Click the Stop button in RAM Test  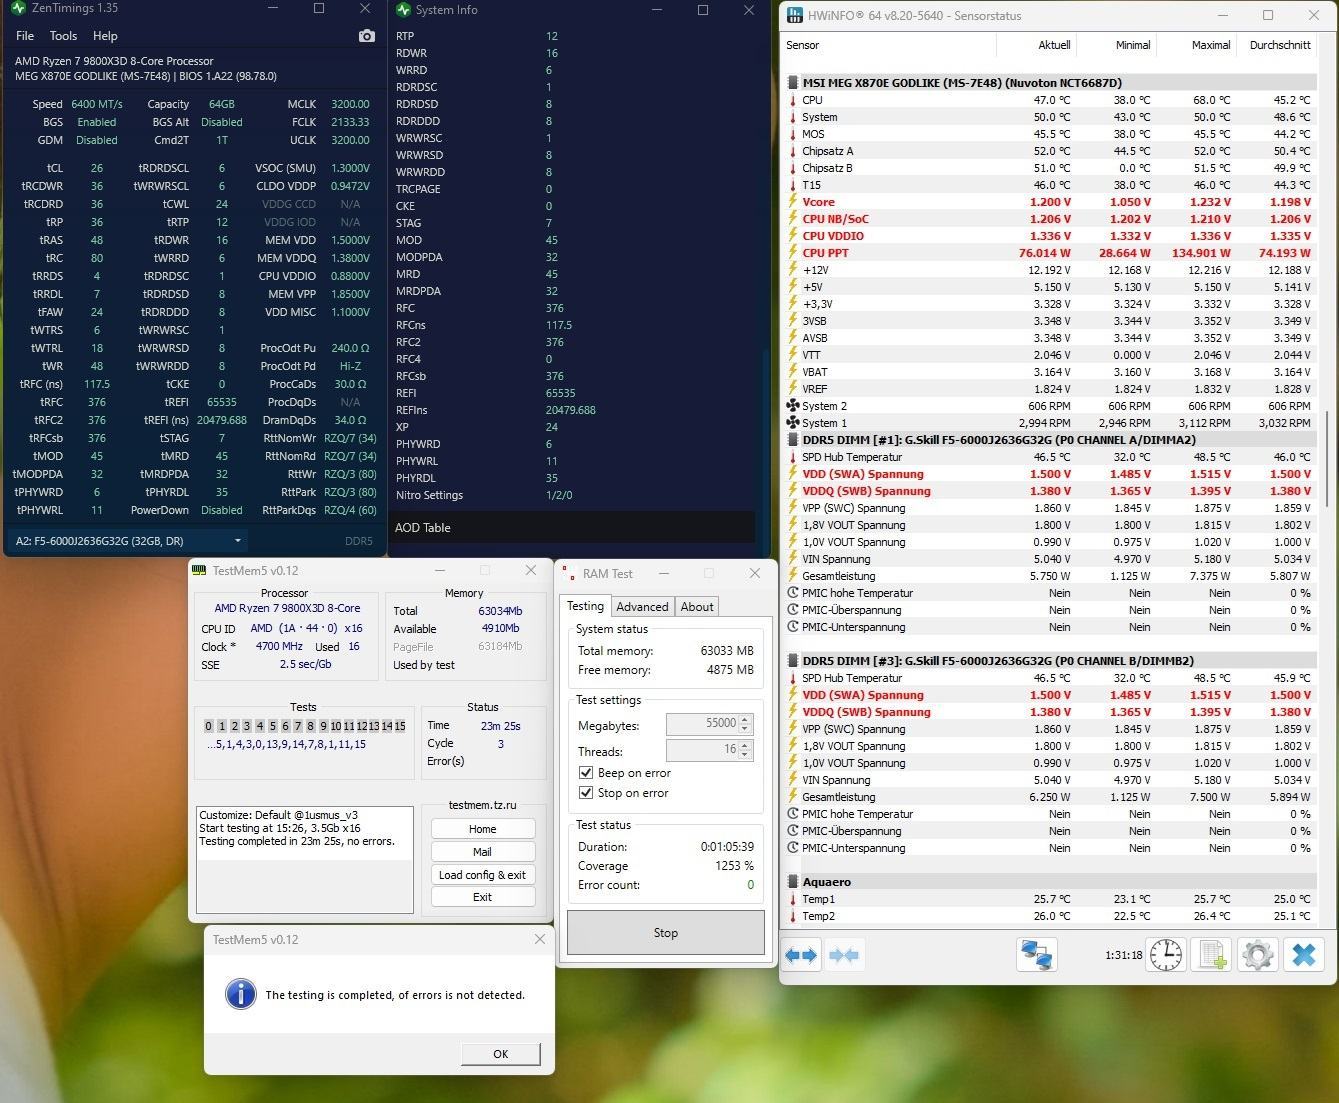click(x=666, y=933)
